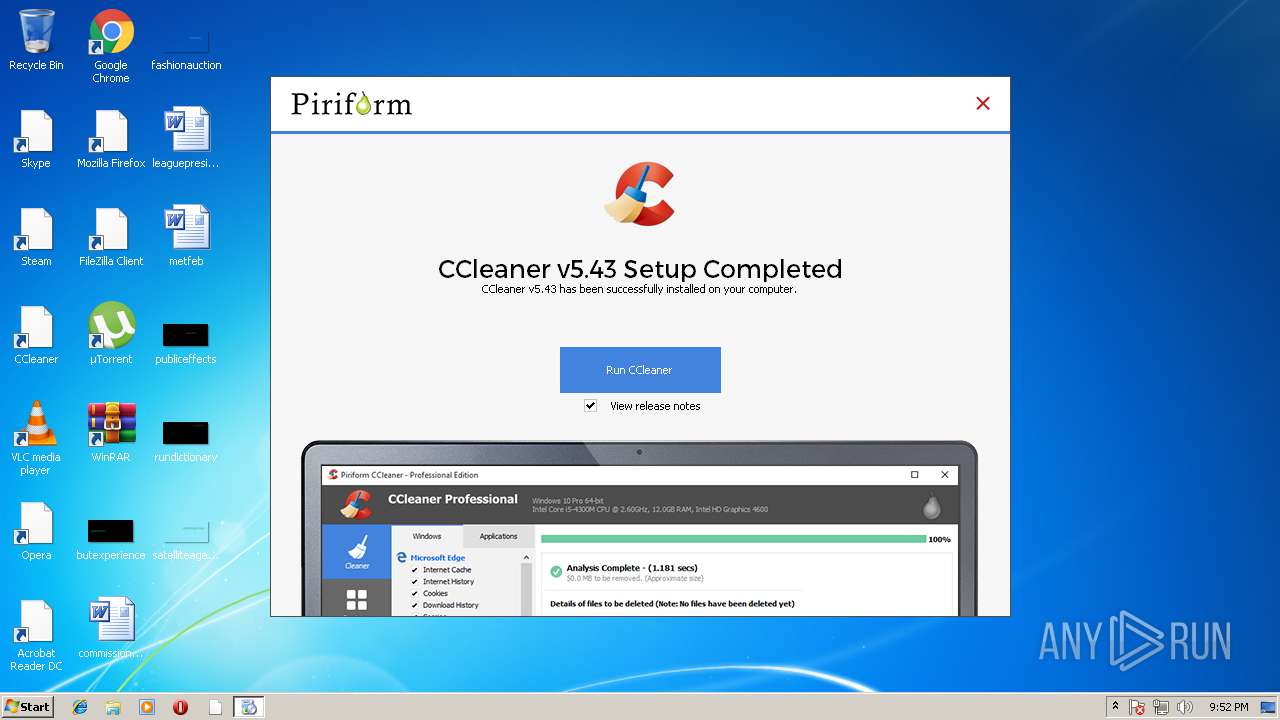
Task: Show hidden system tray icons
Action: click(1116, 707)
